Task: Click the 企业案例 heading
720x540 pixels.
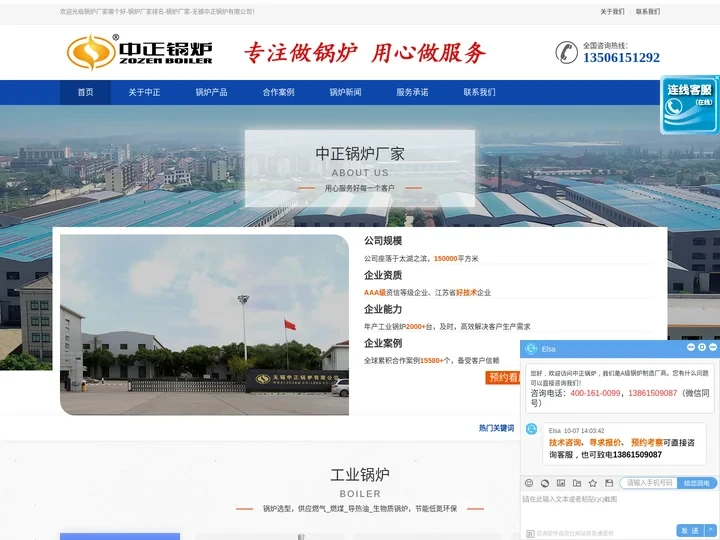Action: pyautogui.click(x=383, y=343)
